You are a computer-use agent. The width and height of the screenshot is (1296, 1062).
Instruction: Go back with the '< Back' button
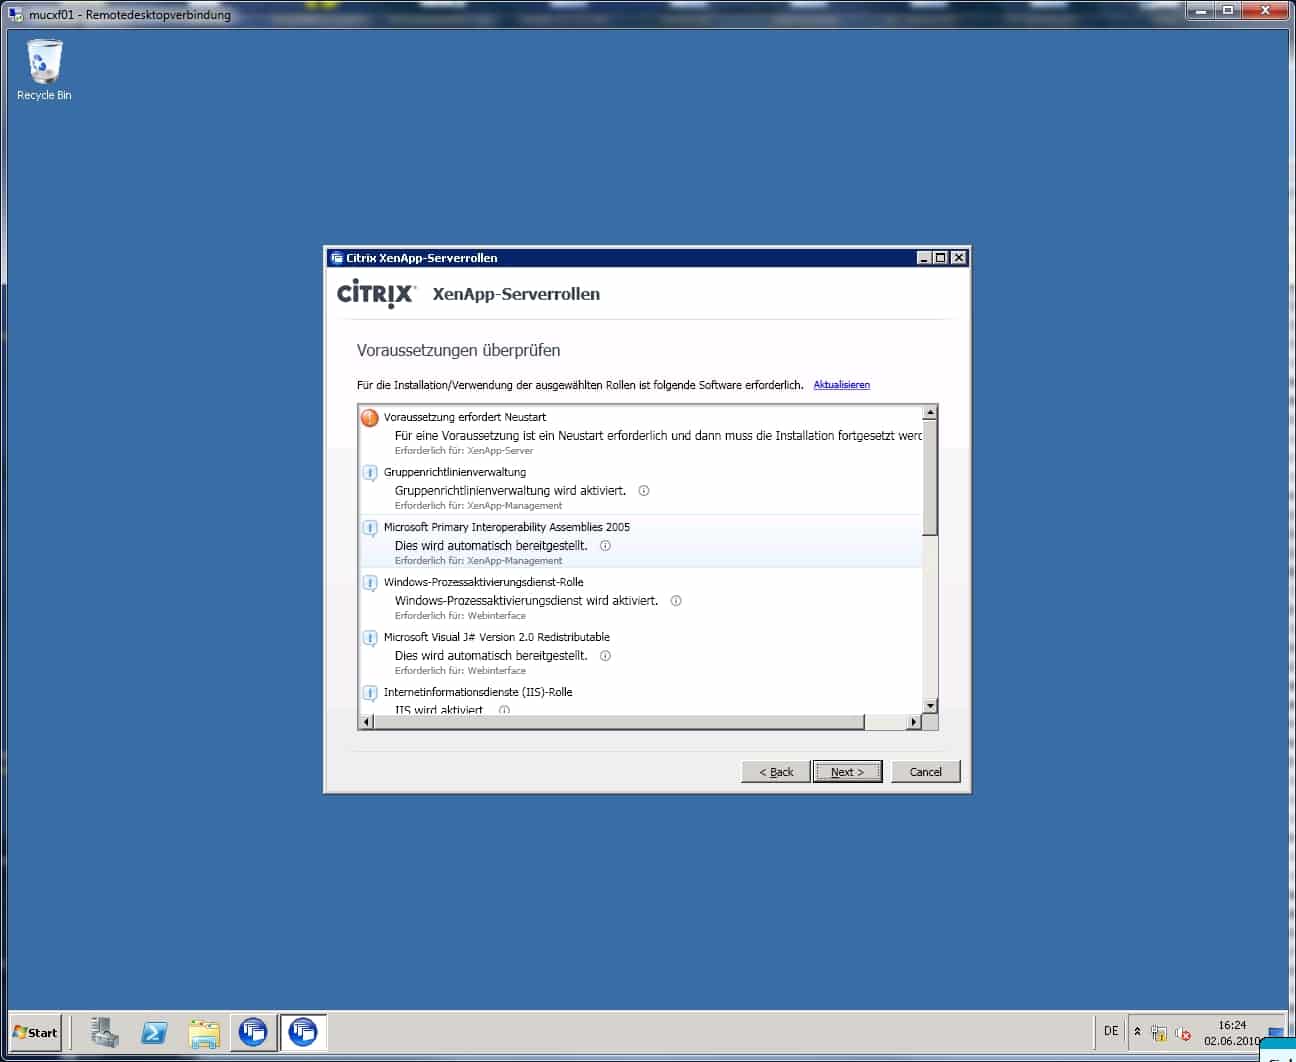[x=776, y=772]
